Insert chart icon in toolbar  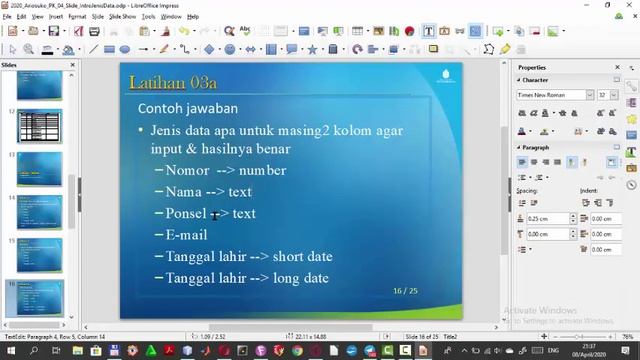394,31
